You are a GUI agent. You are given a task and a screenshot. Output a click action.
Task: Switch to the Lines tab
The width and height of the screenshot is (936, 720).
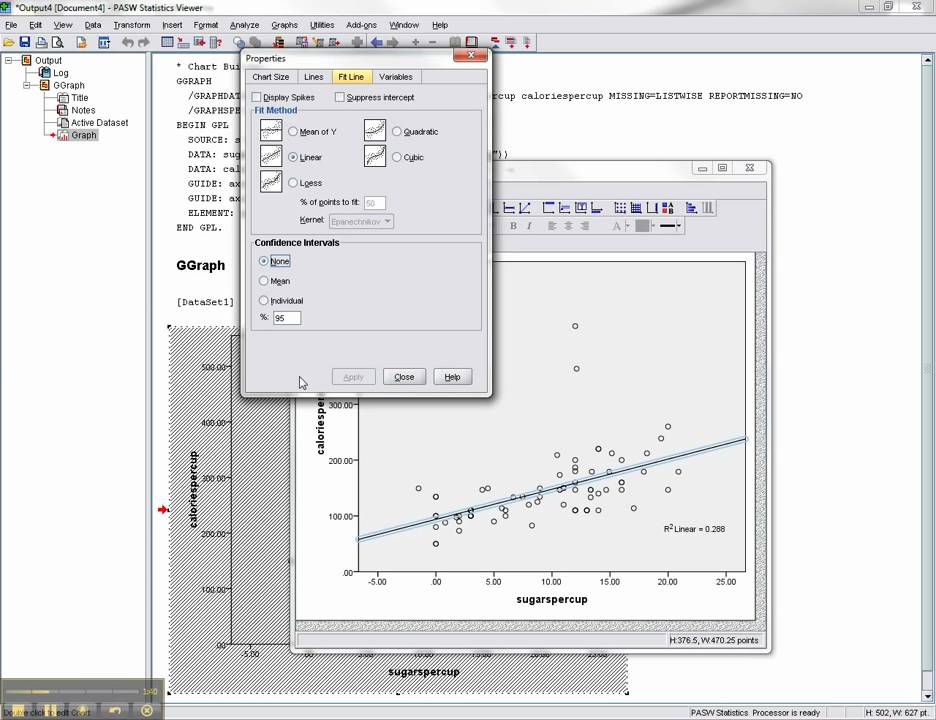[x=313, y=77]
